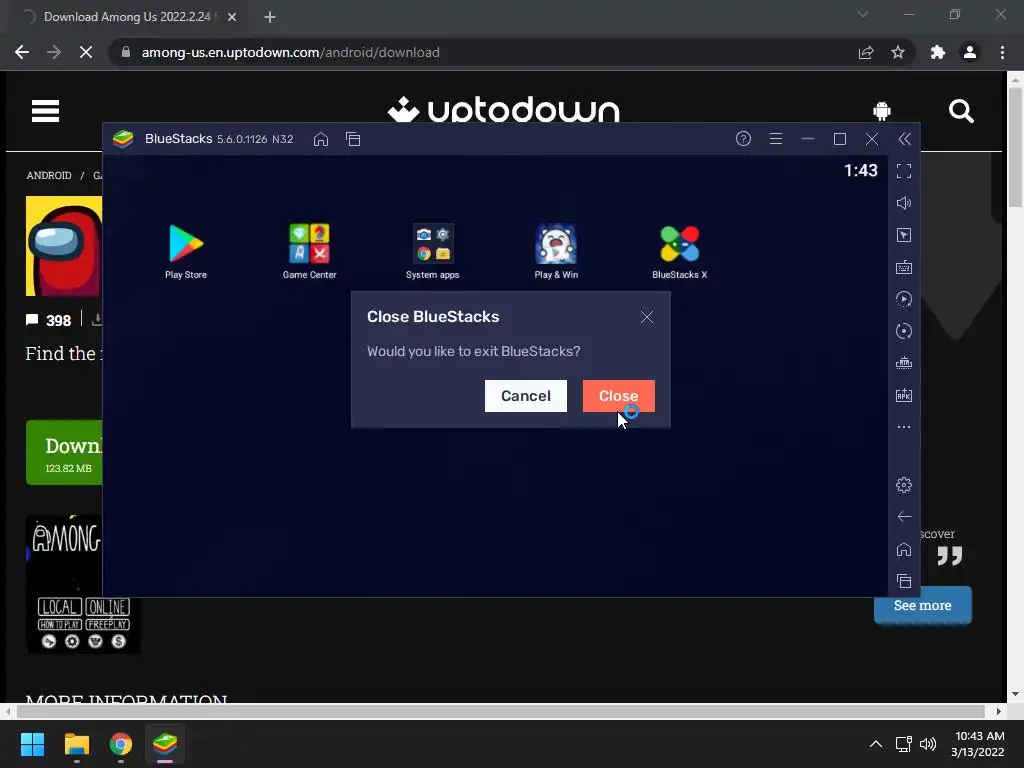Click the back arrow in BlueStacks sidebar

(x=904, y=517)
